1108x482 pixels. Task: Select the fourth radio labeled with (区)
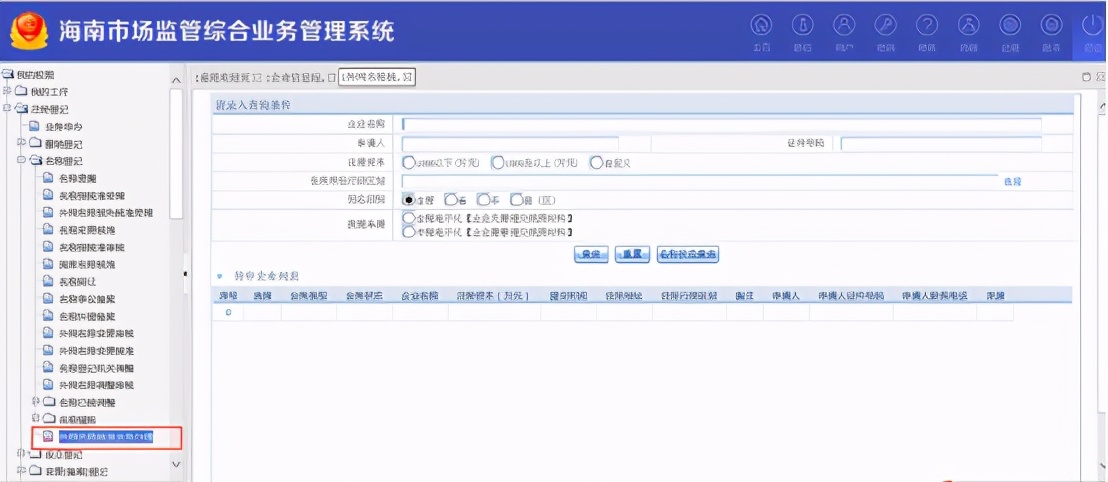(x=517, y=199)
